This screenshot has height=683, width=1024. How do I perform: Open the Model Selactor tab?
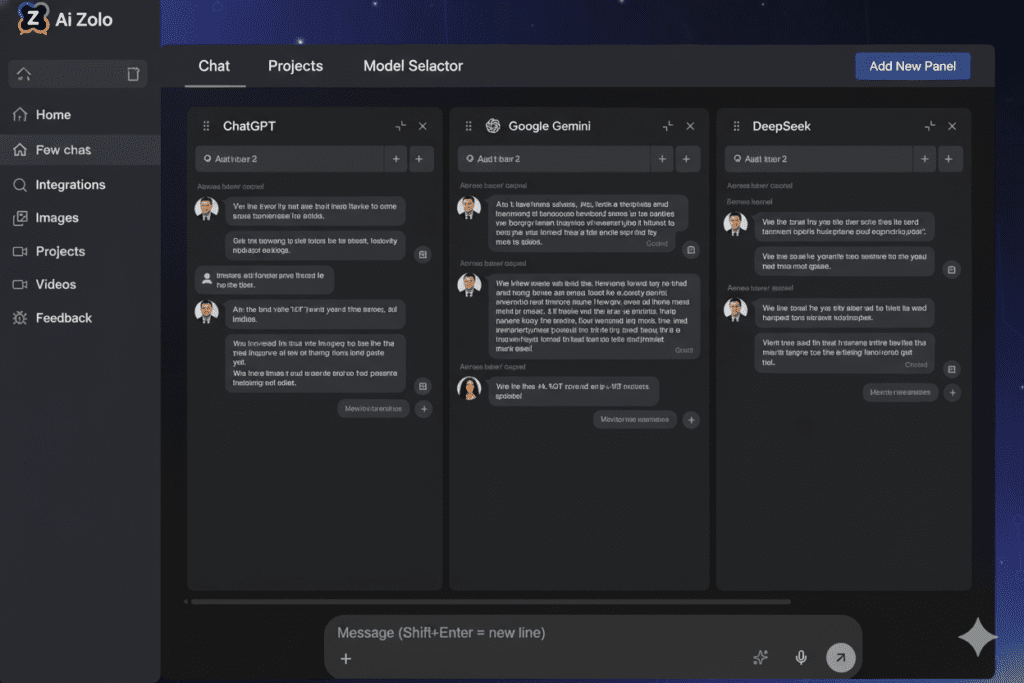click(413, 66)
